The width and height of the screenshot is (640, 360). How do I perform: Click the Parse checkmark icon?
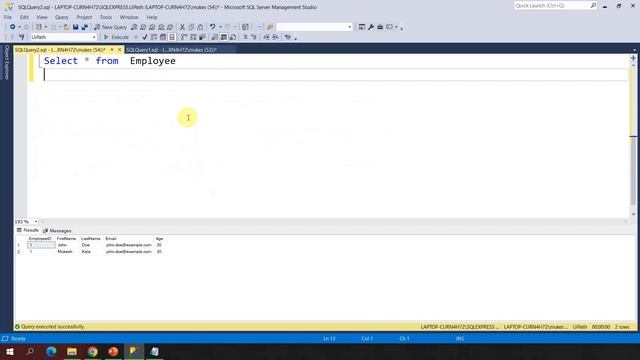pyautogui.click(x=145, y=37)
